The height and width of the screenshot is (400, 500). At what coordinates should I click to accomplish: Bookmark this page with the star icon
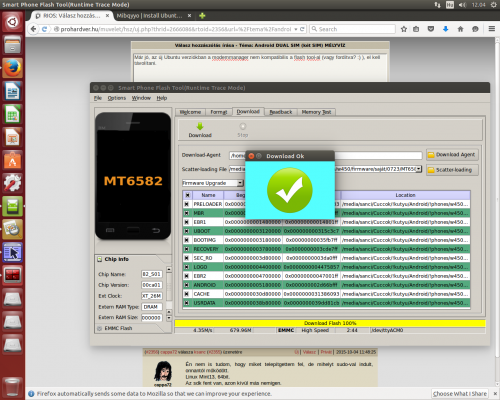pos(404,29)
